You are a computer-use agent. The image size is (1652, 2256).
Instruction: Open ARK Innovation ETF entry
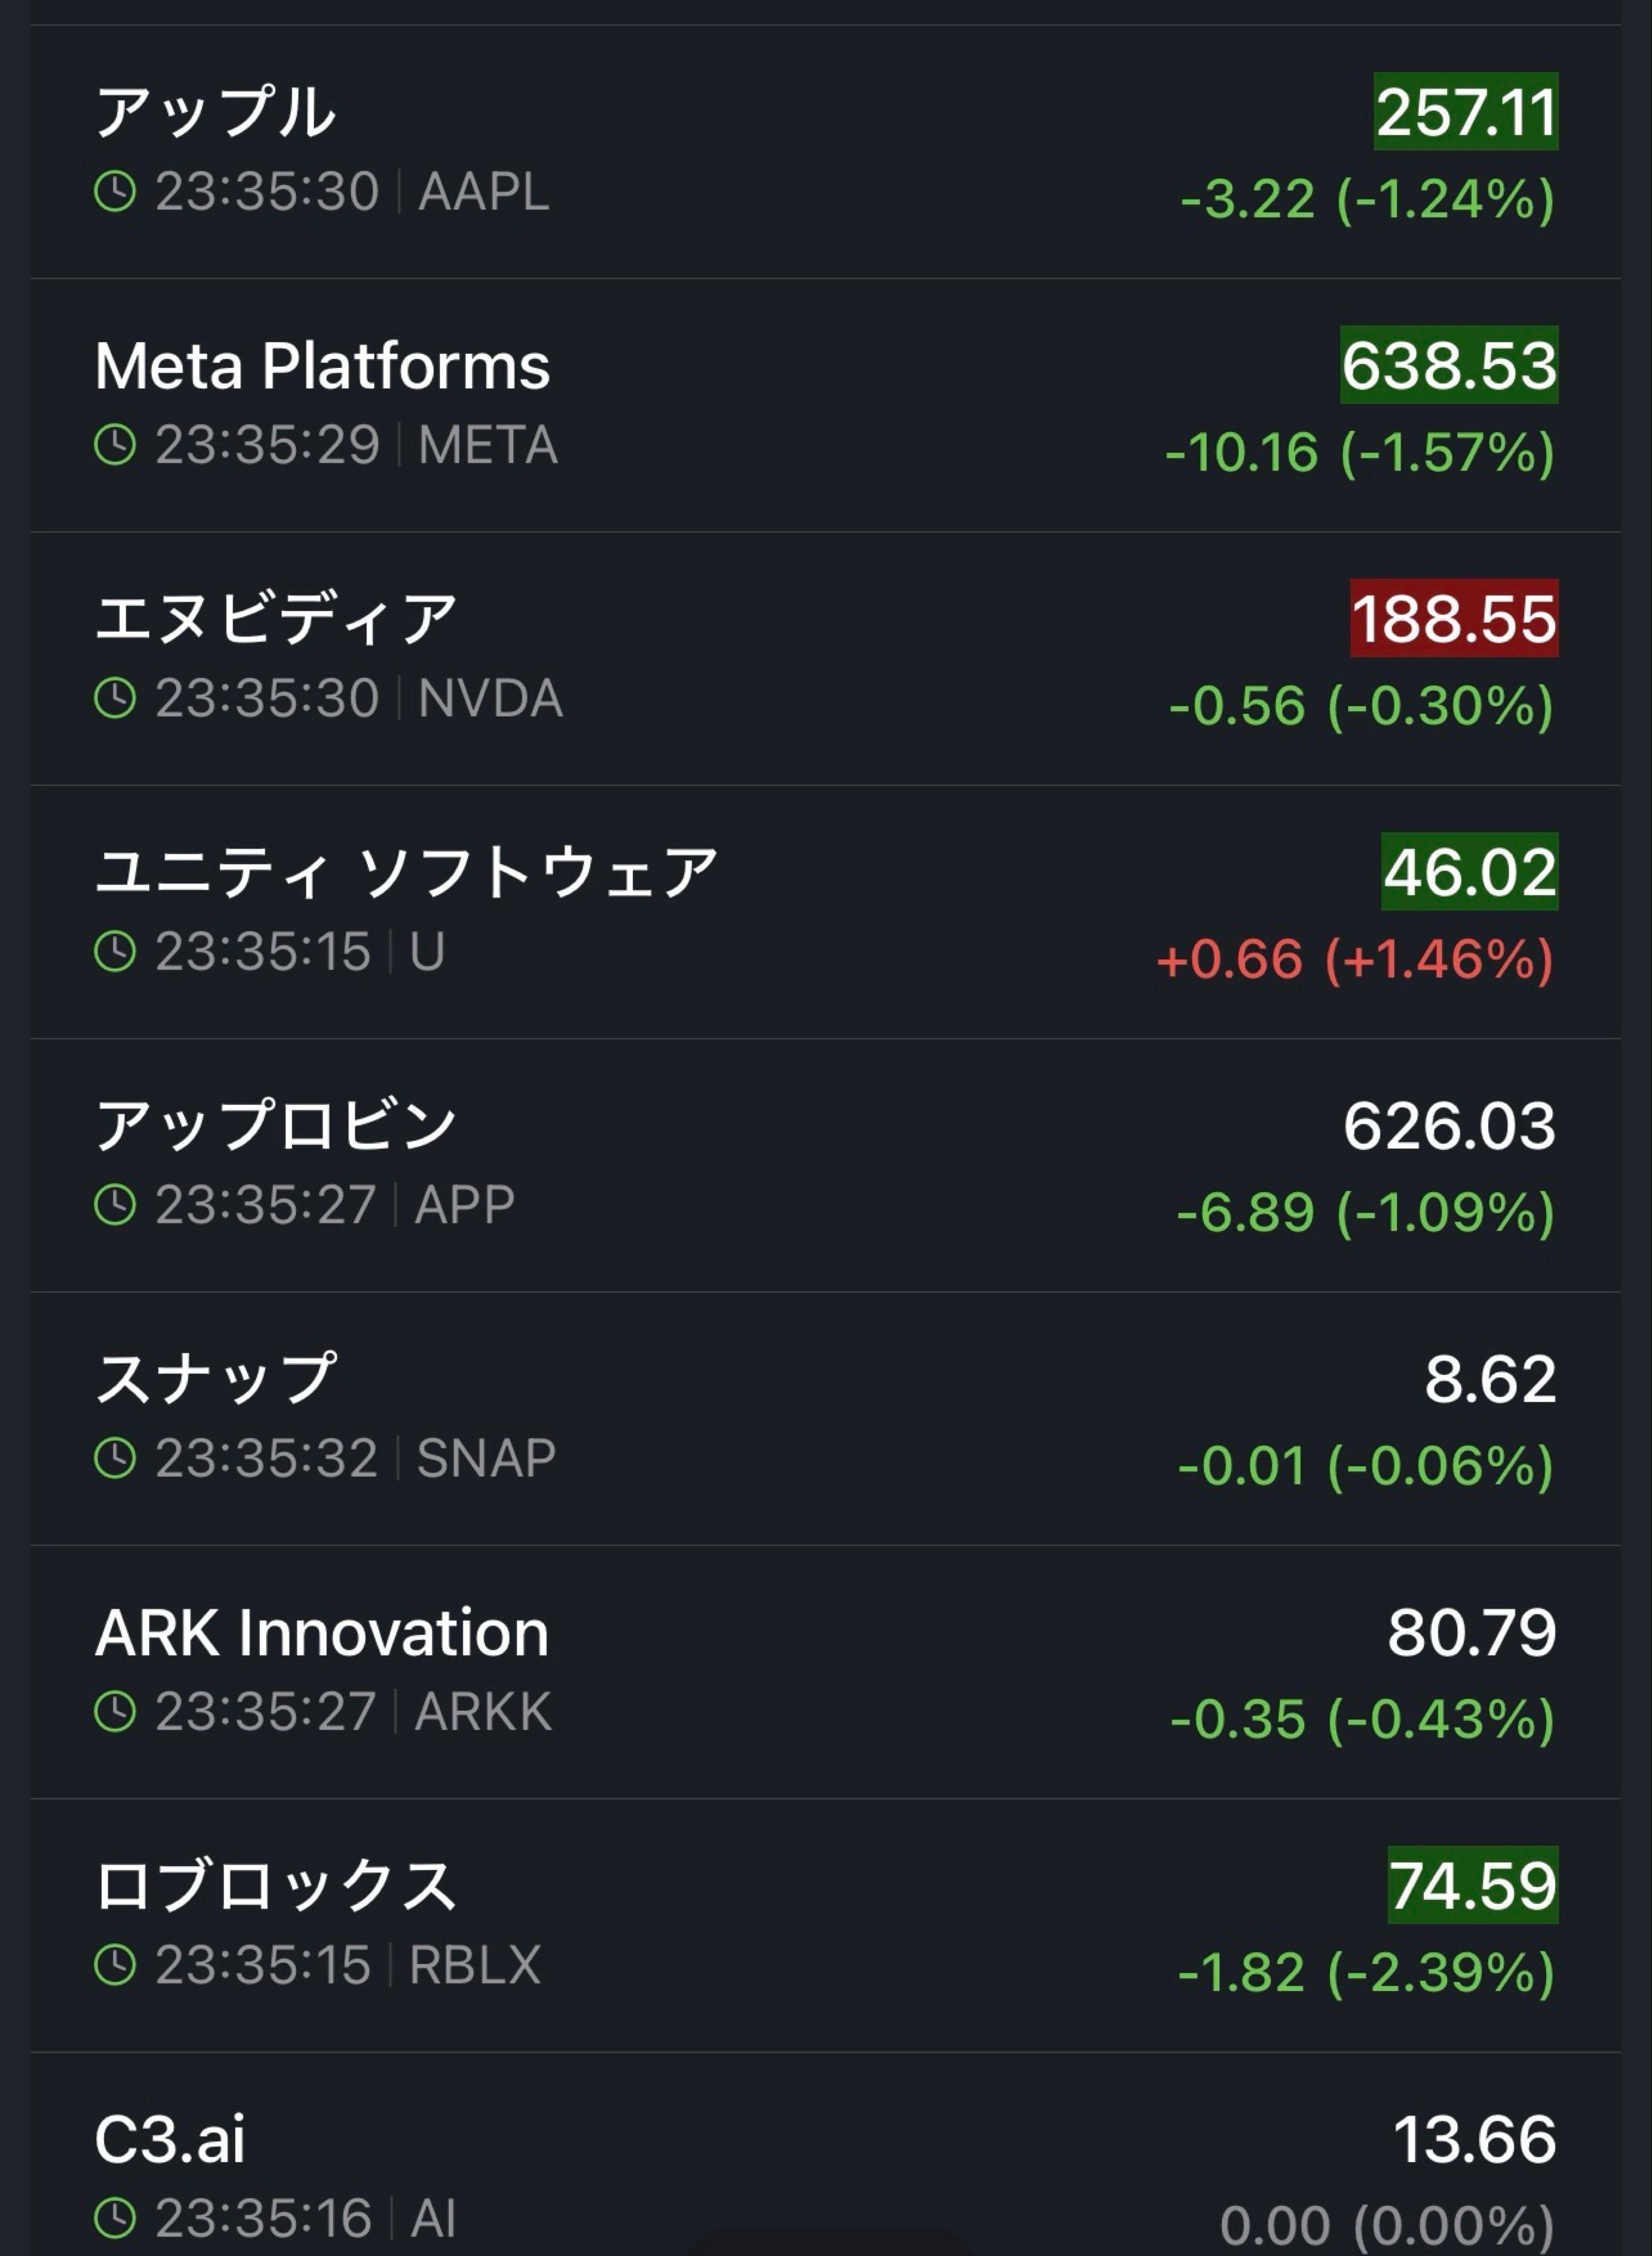pos(322,1632)
